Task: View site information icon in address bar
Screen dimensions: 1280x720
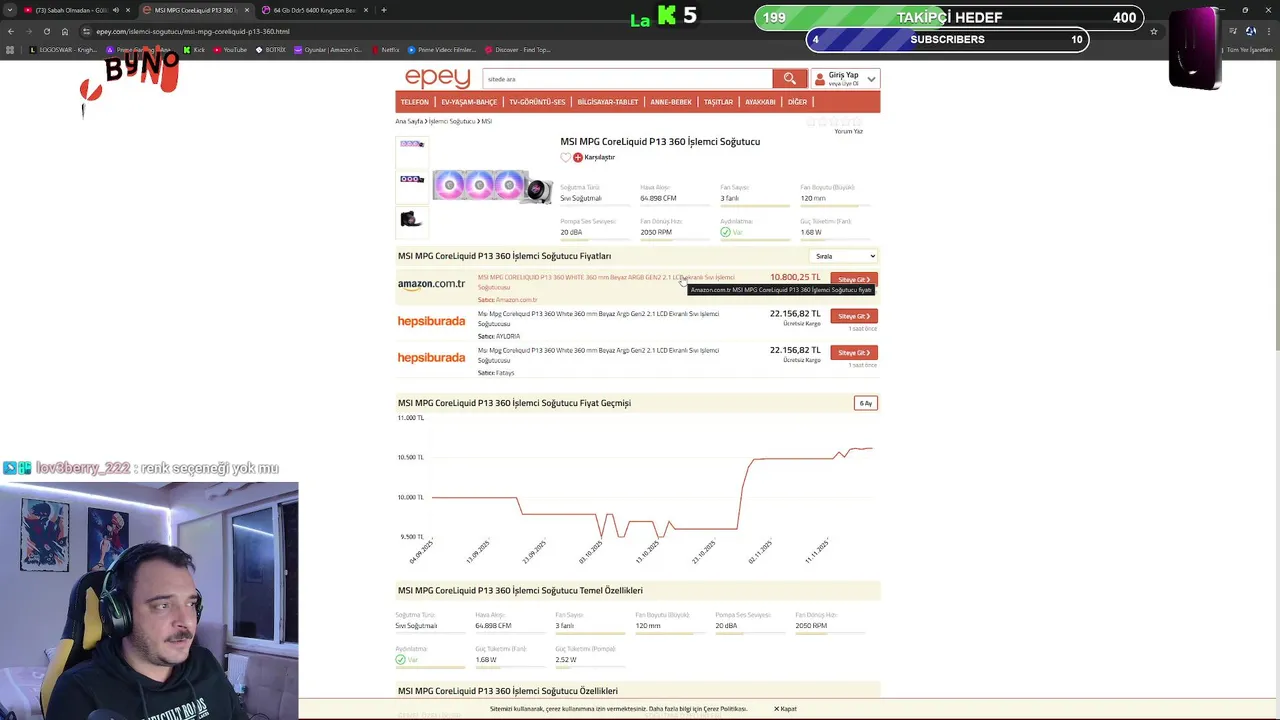Action: (86, 31)
